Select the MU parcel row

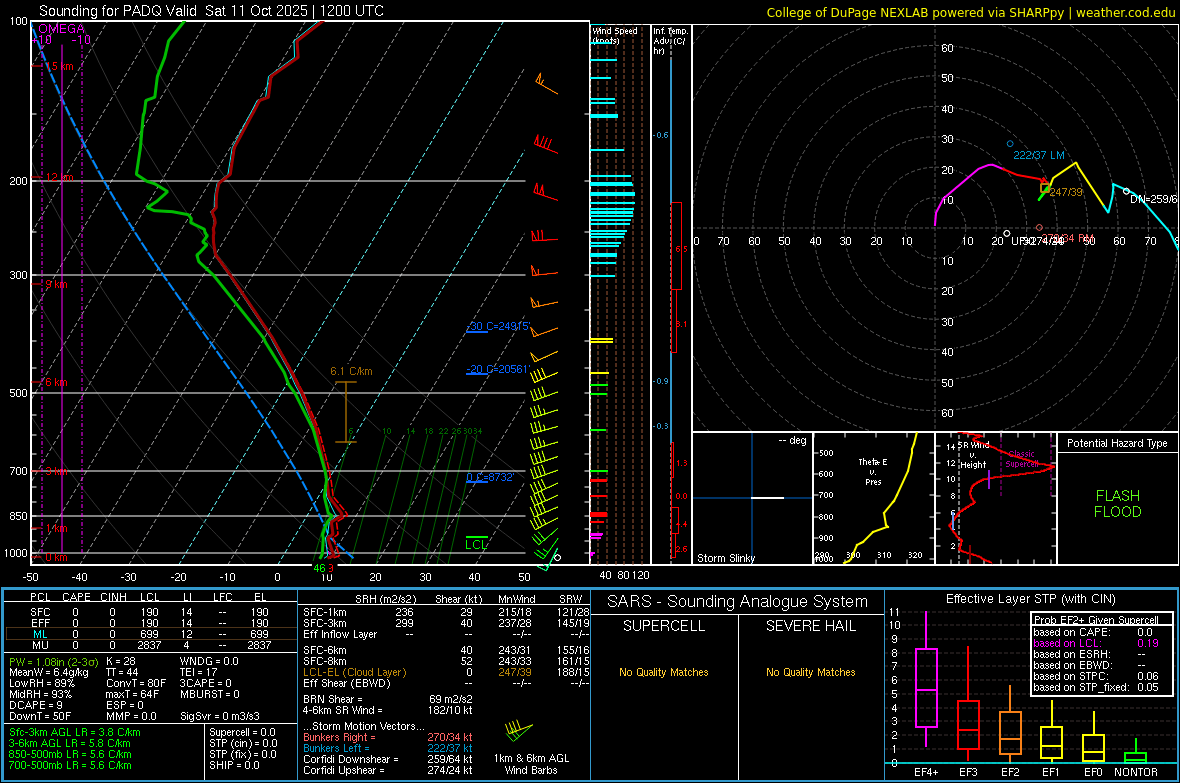point(151,645)
